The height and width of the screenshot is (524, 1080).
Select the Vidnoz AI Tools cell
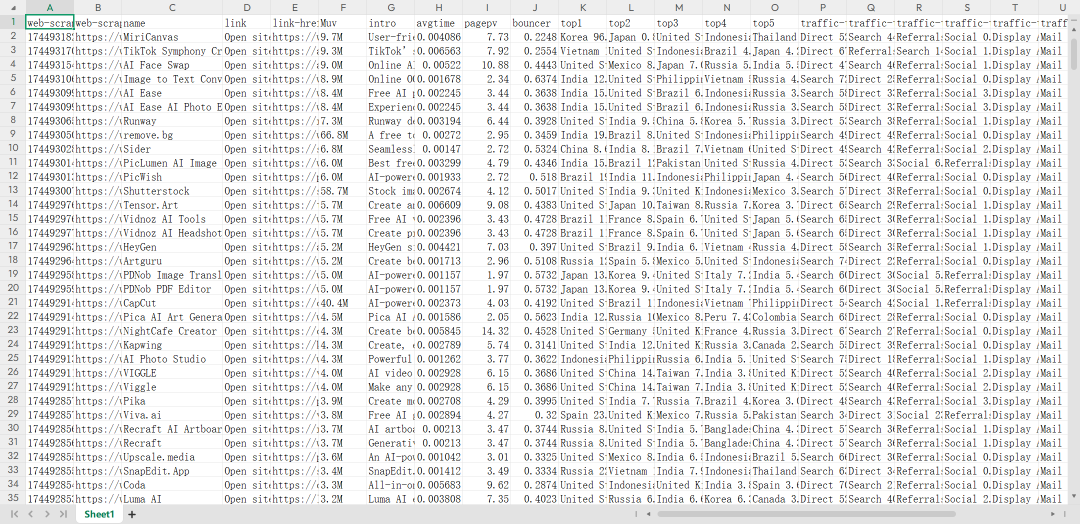172,219
